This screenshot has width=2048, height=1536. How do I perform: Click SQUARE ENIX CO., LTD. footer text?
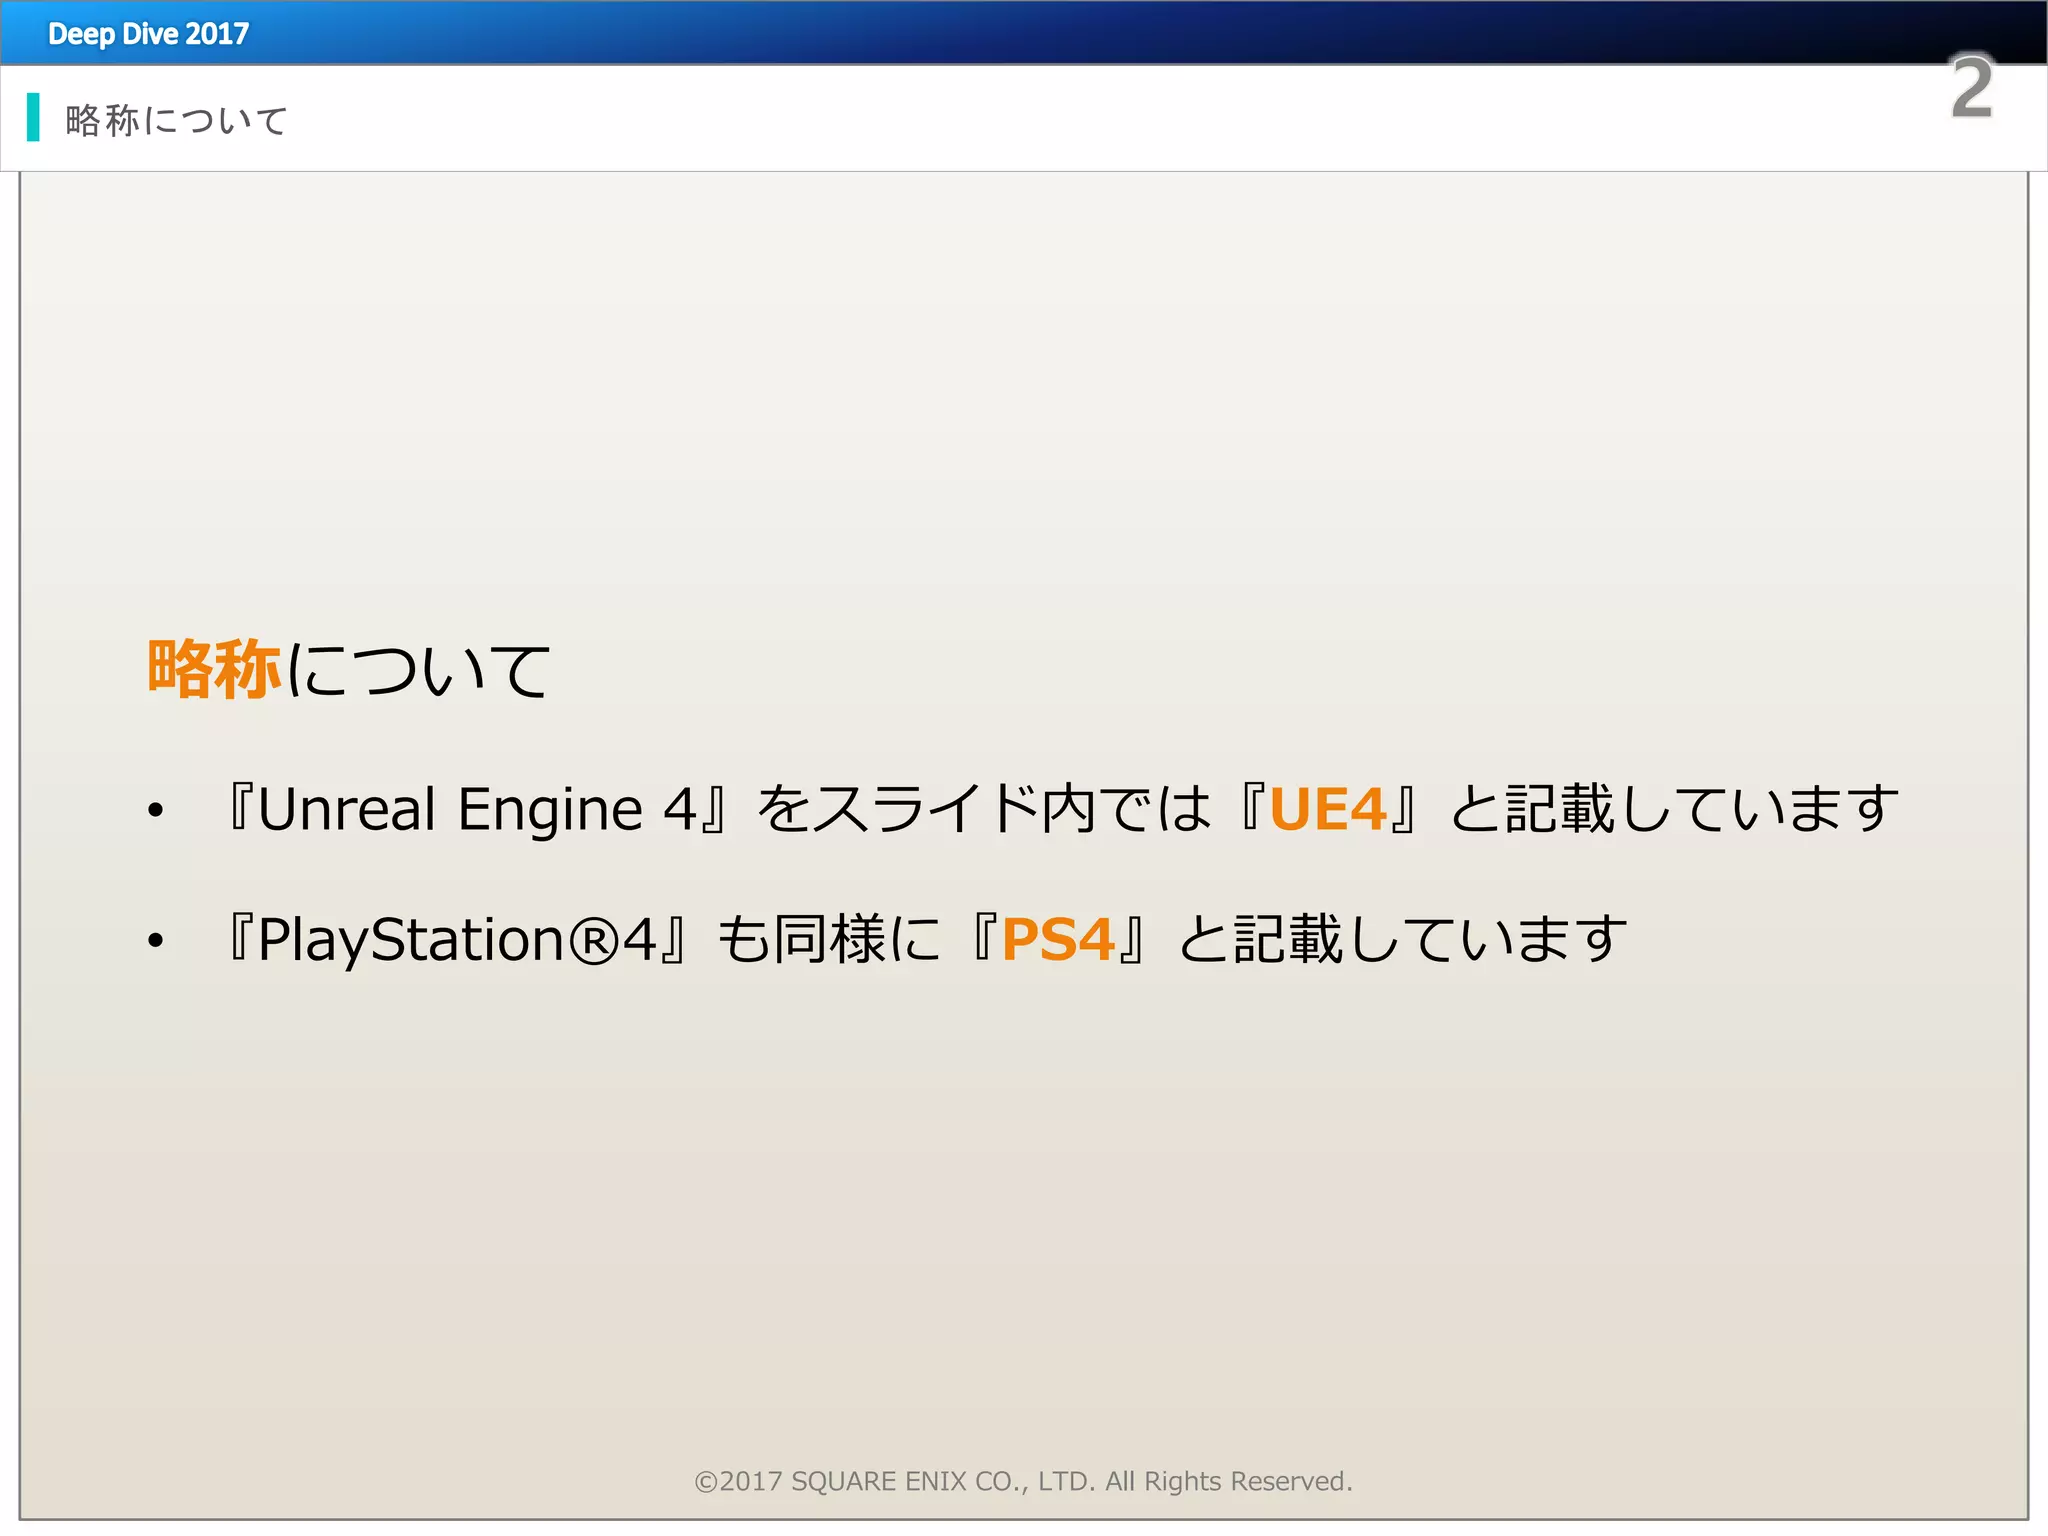pyautogui.click(x=943, y=1481)
